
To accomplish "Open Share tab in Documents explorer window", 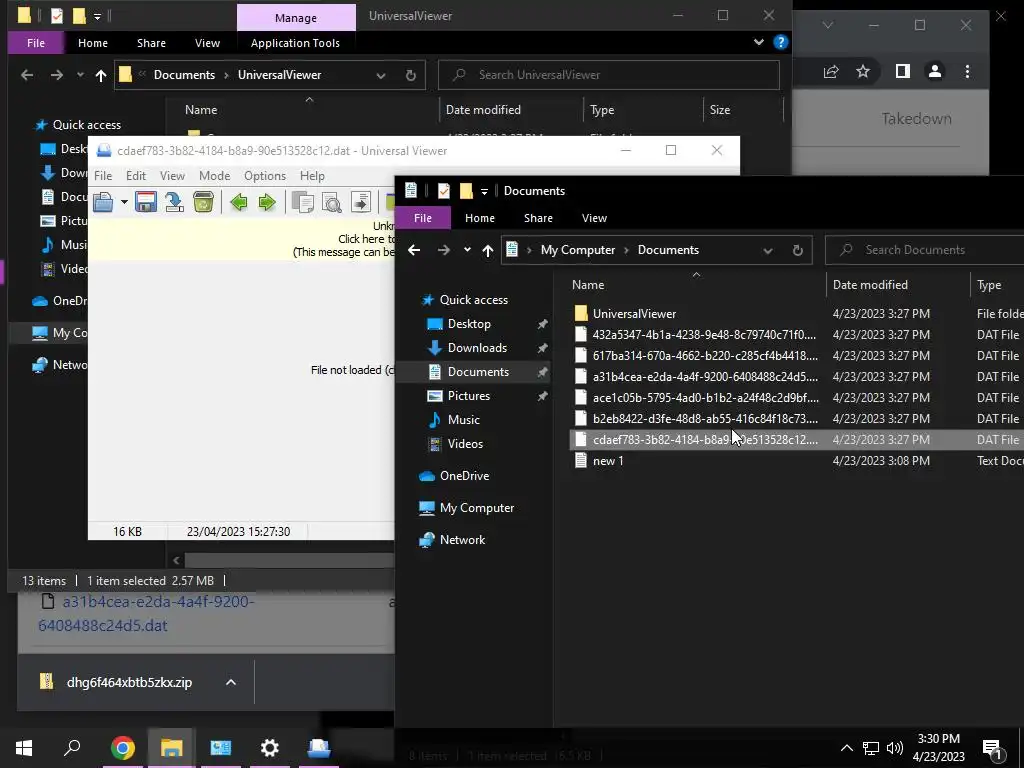I will [538, 218].
